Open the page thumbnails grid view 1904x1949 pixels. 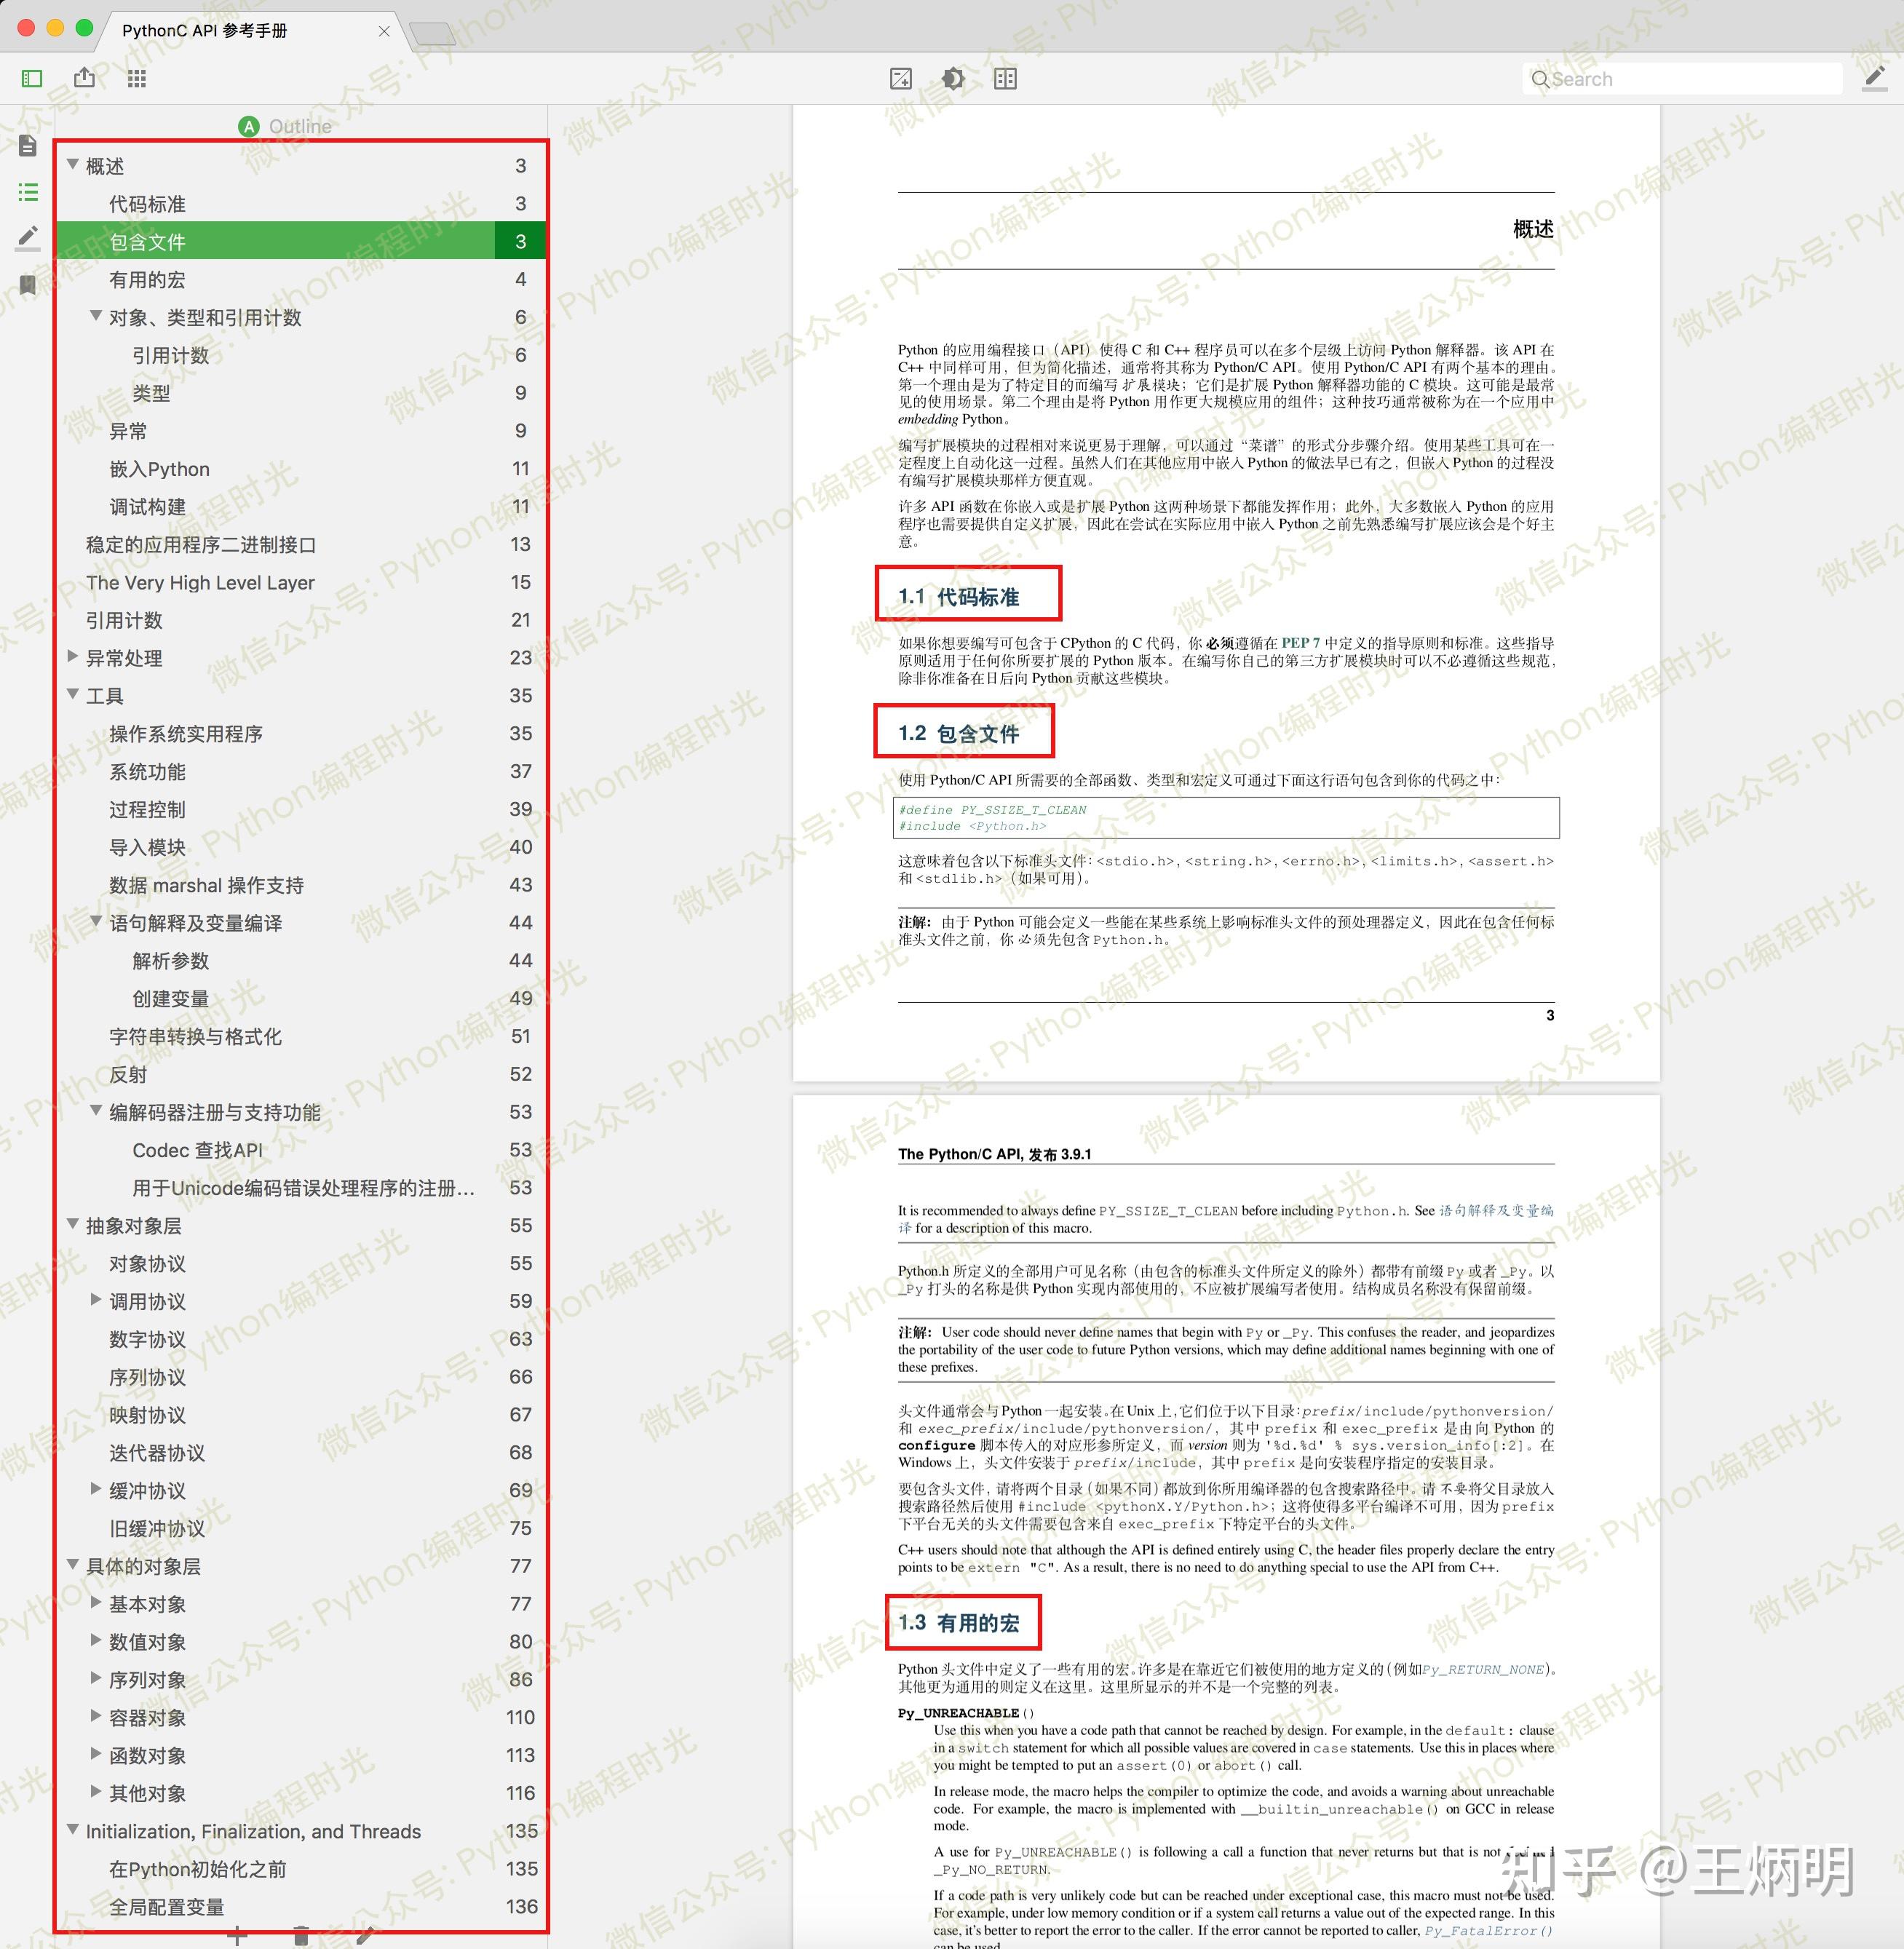point(137,78)
